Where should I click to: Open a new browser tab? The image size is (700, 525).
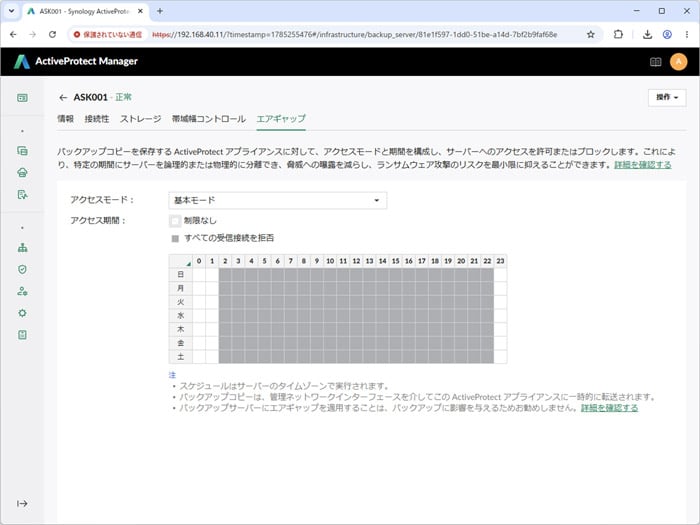point(160,11)
